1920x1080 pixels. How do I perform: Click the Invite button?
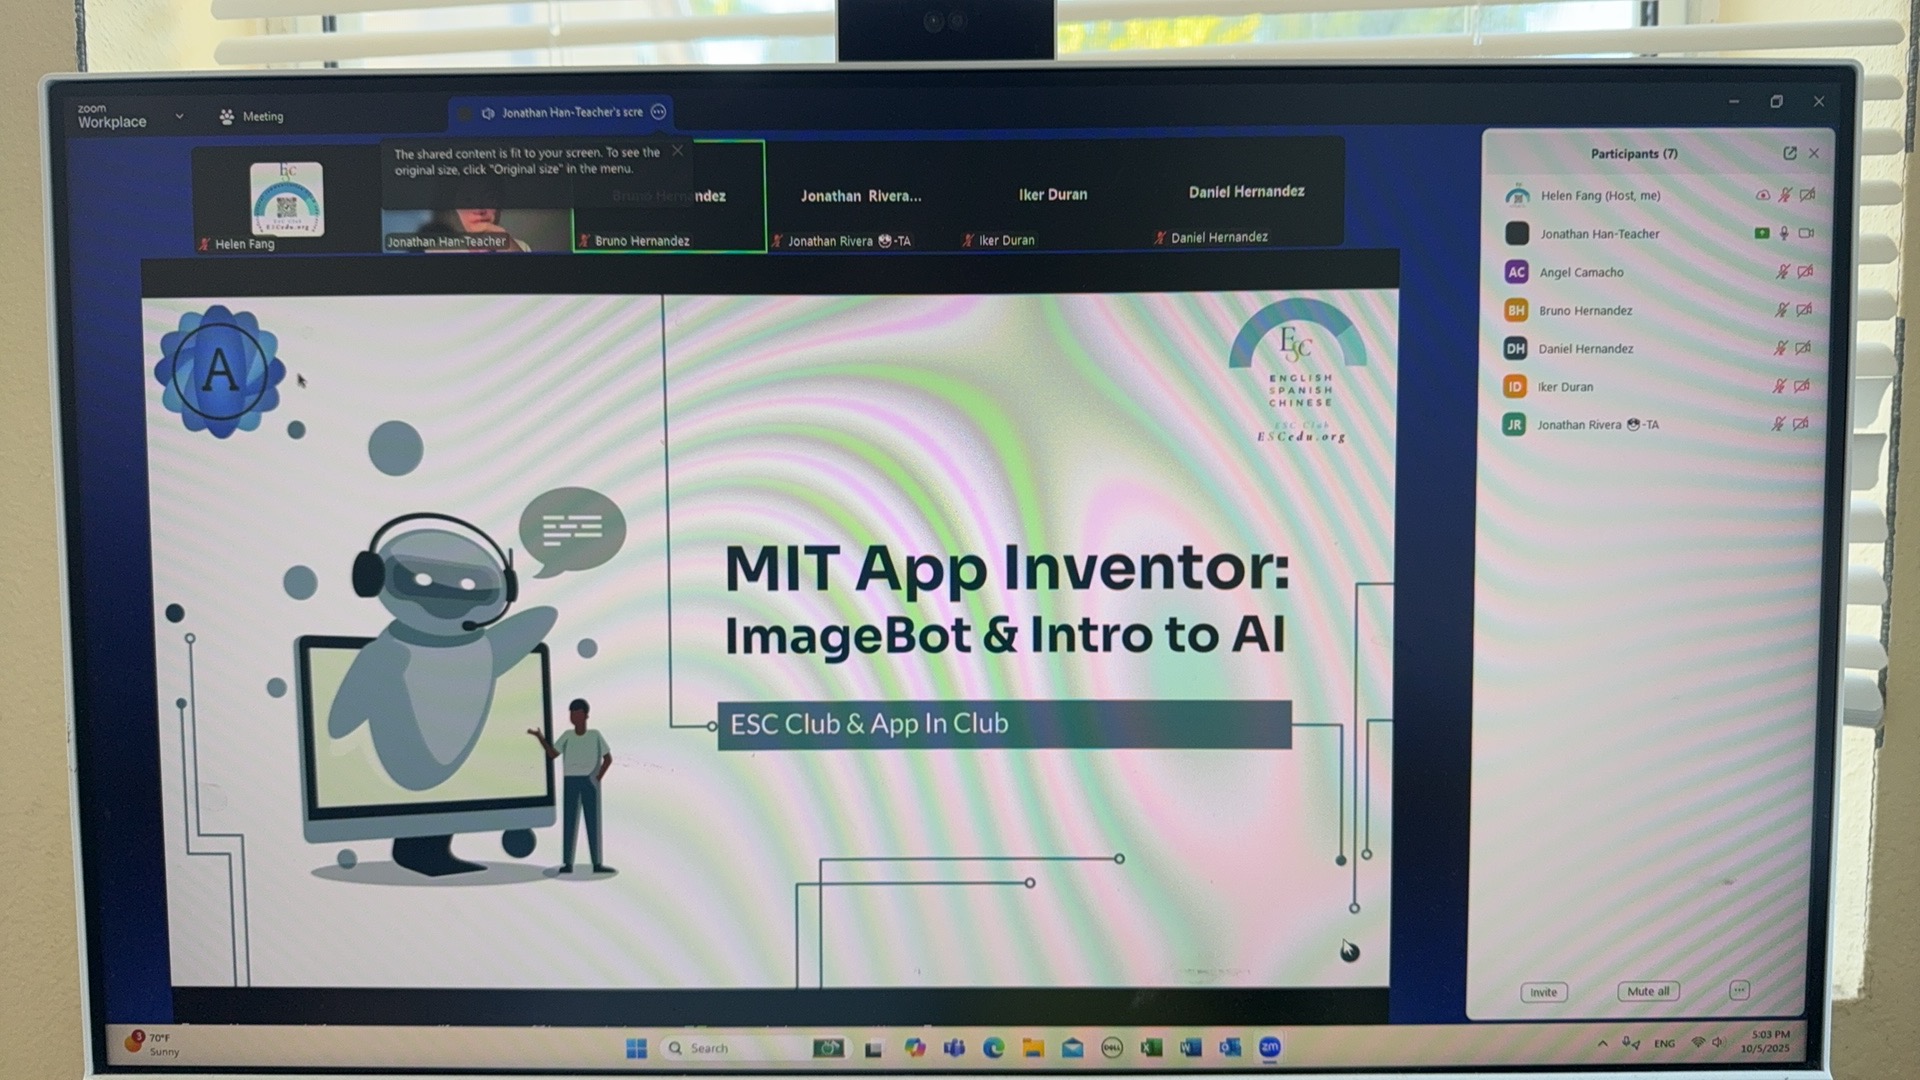[1543, 992]
